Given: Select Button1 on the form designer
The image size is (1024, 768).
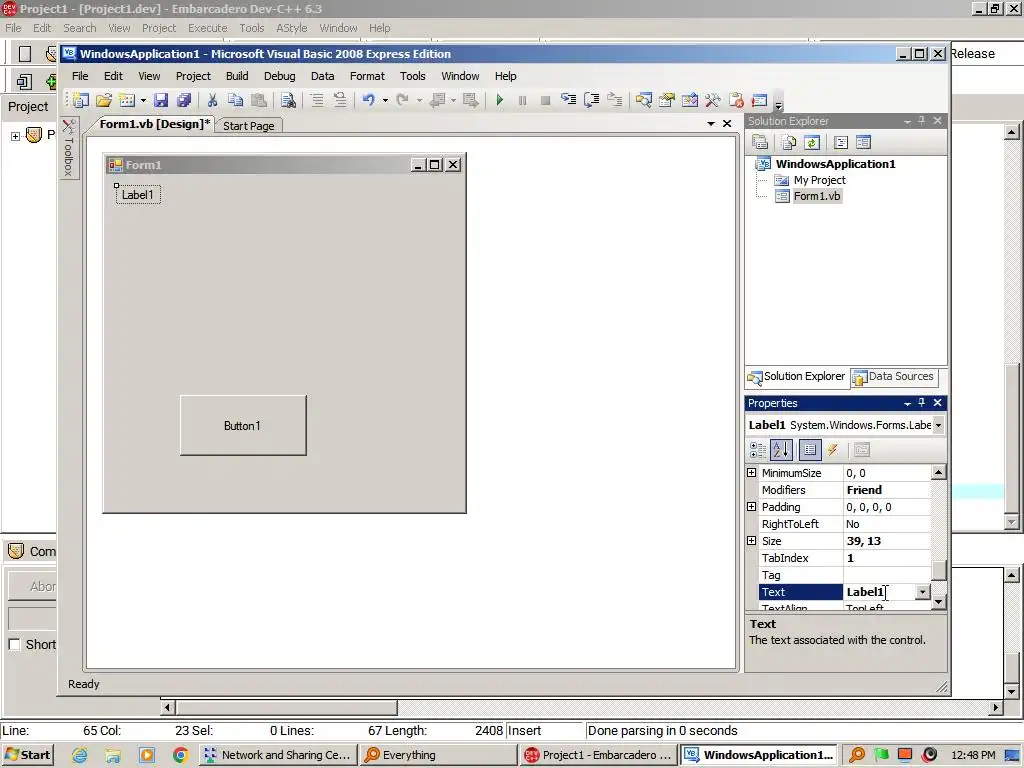Looking at the screenshot, I should [x=243, y=425].
